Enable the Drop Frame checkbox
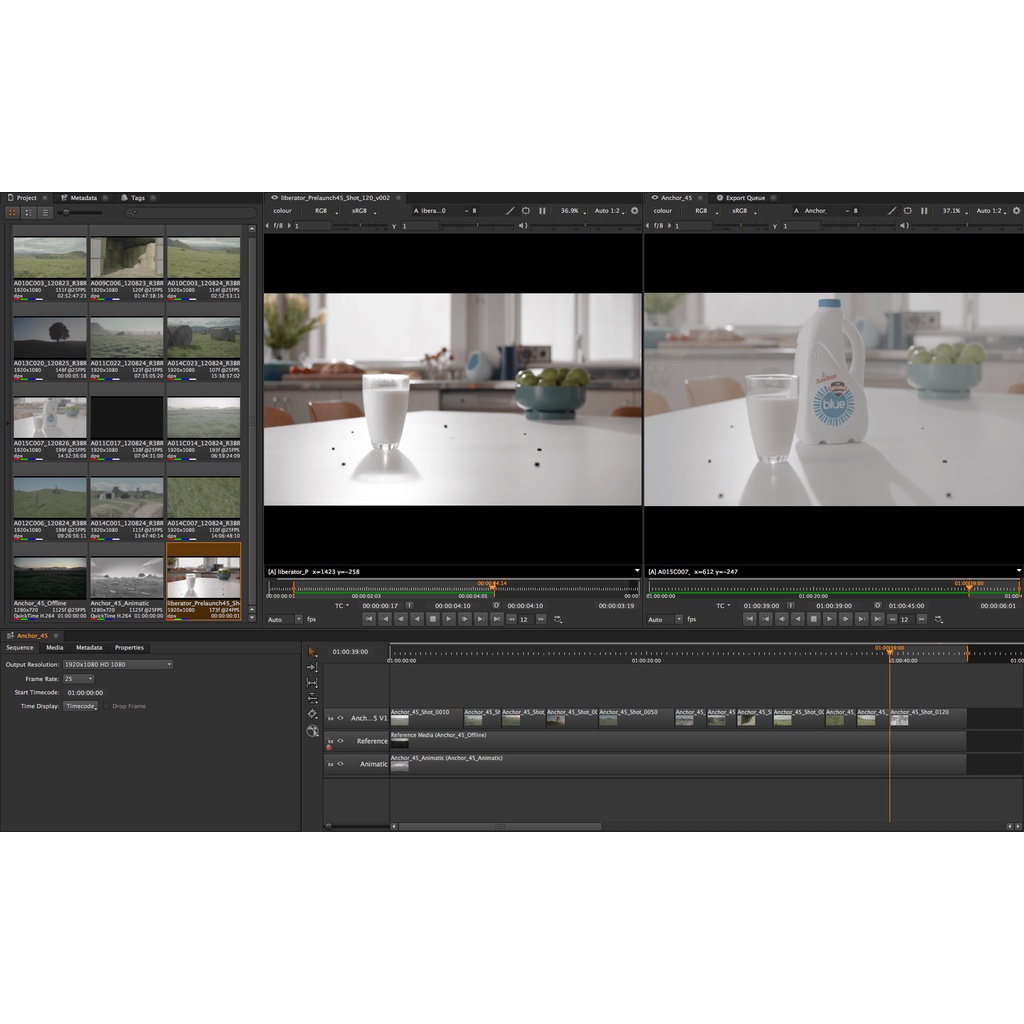Screen dimensions: 1024x1024 pyautogui.click(x=107, y=706)
